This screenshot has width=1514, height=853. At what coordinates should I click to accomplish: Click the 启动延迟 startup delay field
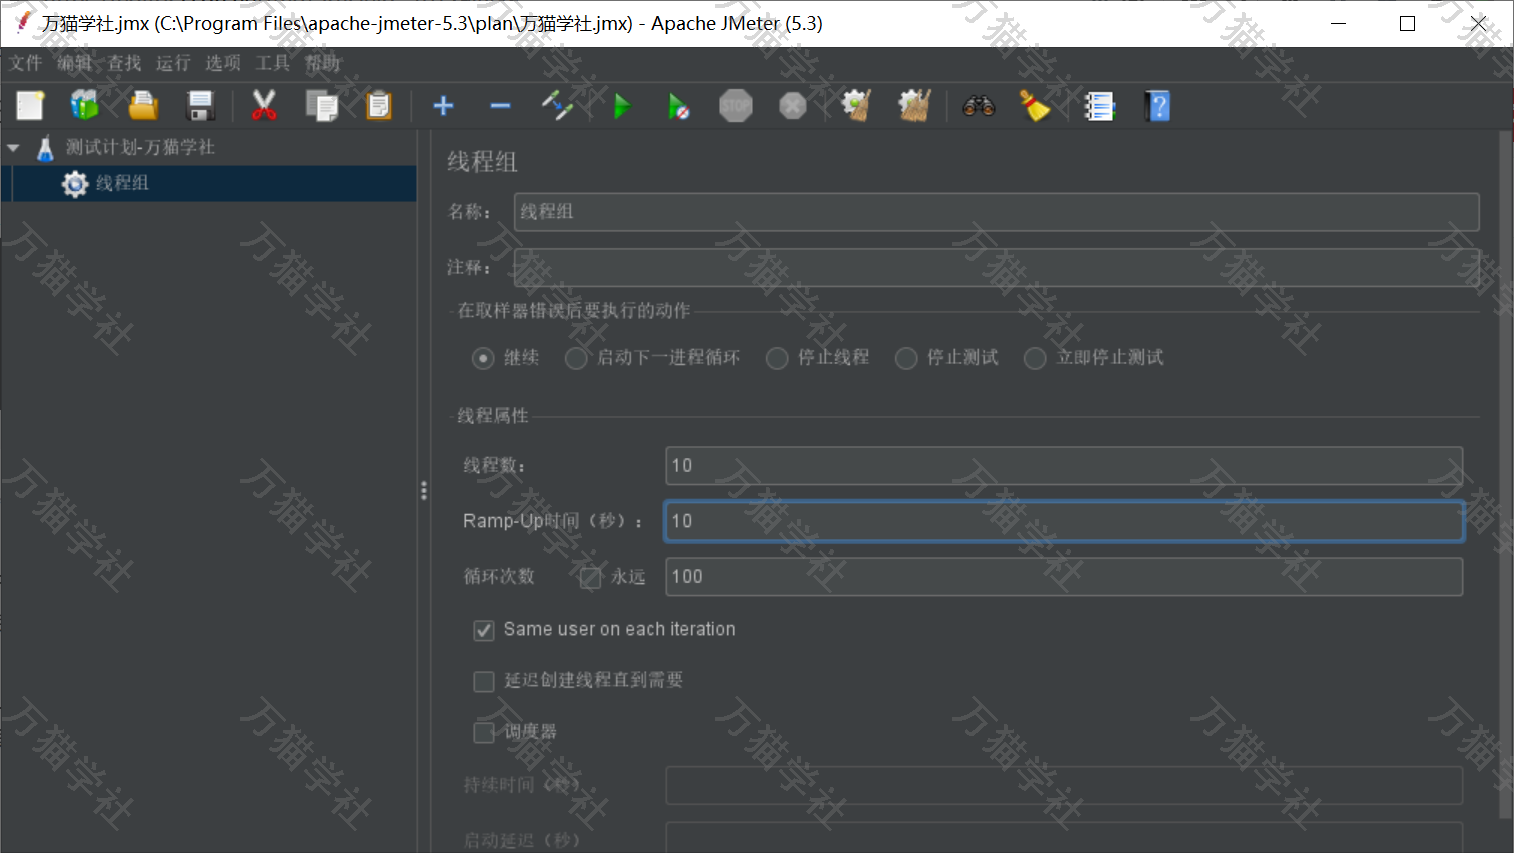[1064, 838]
